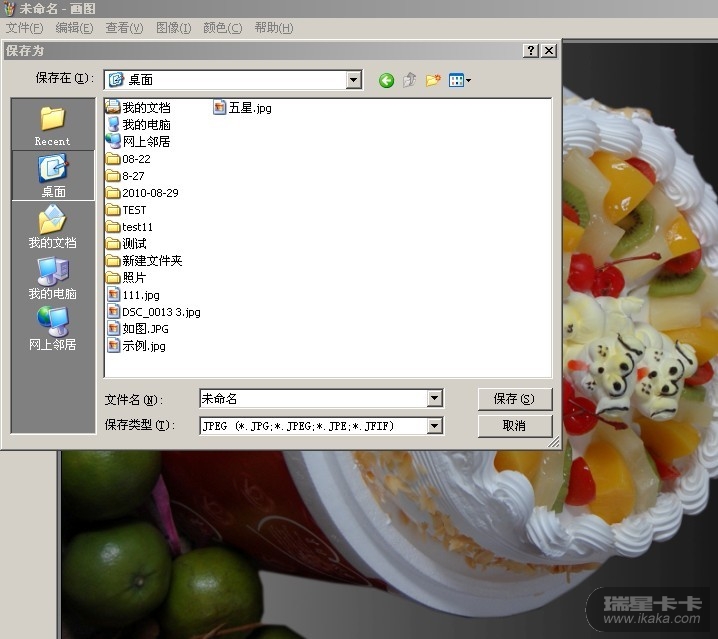Open the 图像(I) menu in 画图

(173, 28)
